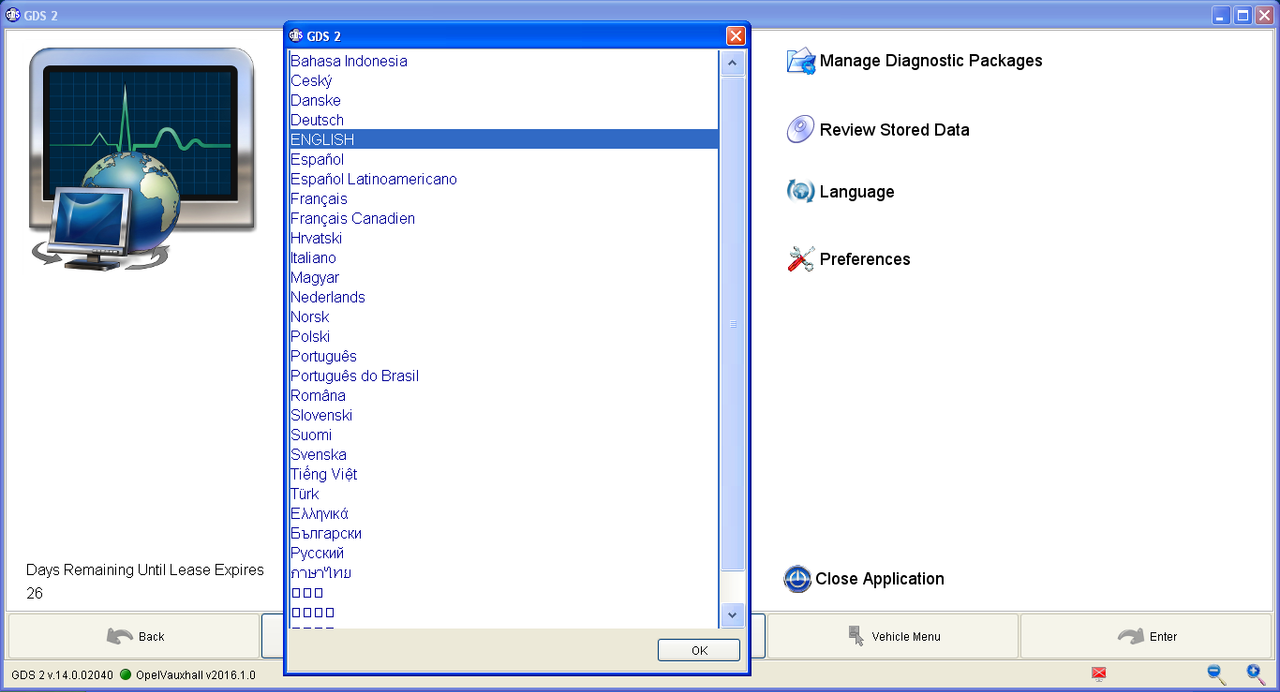Viewport: 1280px width, 692px height.
Task: Click the Review Stored Data disc icon
Action: pyautogui.click(x=800, y=129)
